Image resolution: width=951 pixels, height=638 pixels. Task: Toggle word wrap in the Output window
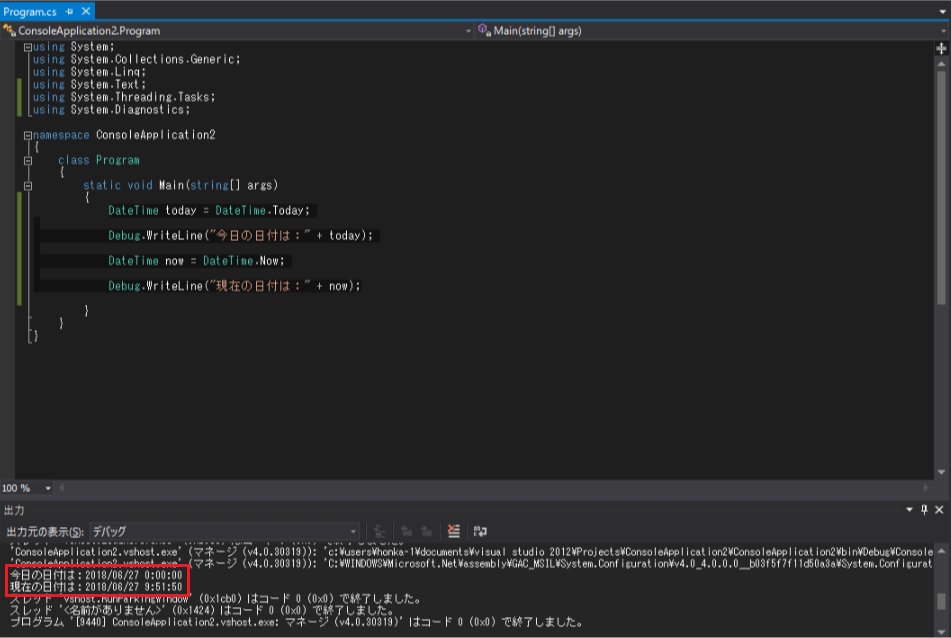(481, 531)
